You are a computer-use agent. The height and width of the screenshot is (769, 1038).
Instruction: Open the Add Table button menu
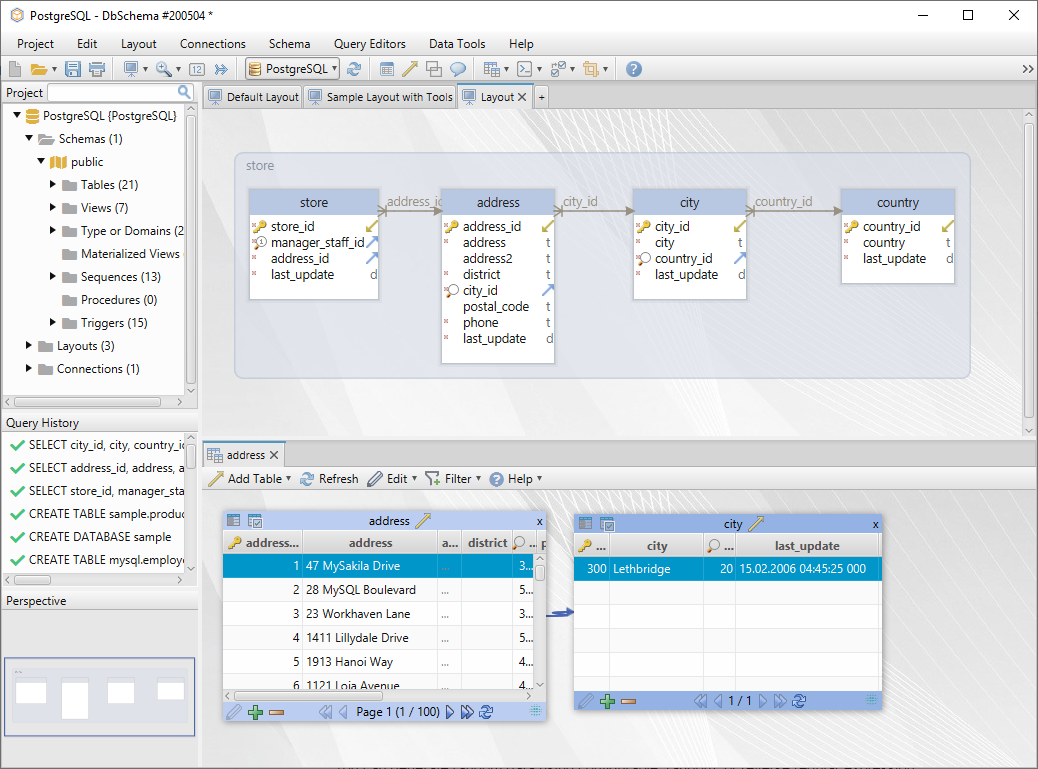point(249,479)
